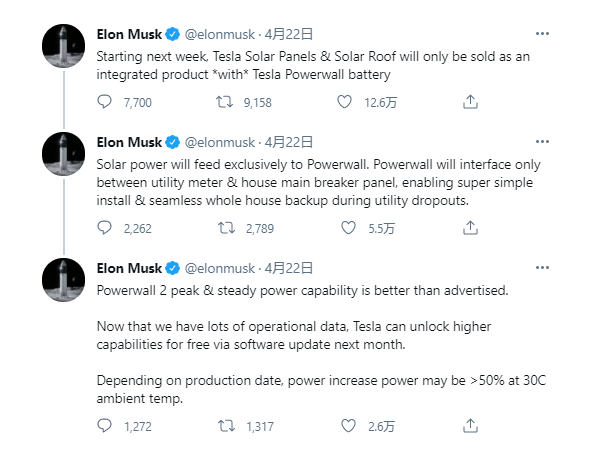Share the Solar Panels & Solar Roof tweet
The image size is (605, 461).
(470, 101)
